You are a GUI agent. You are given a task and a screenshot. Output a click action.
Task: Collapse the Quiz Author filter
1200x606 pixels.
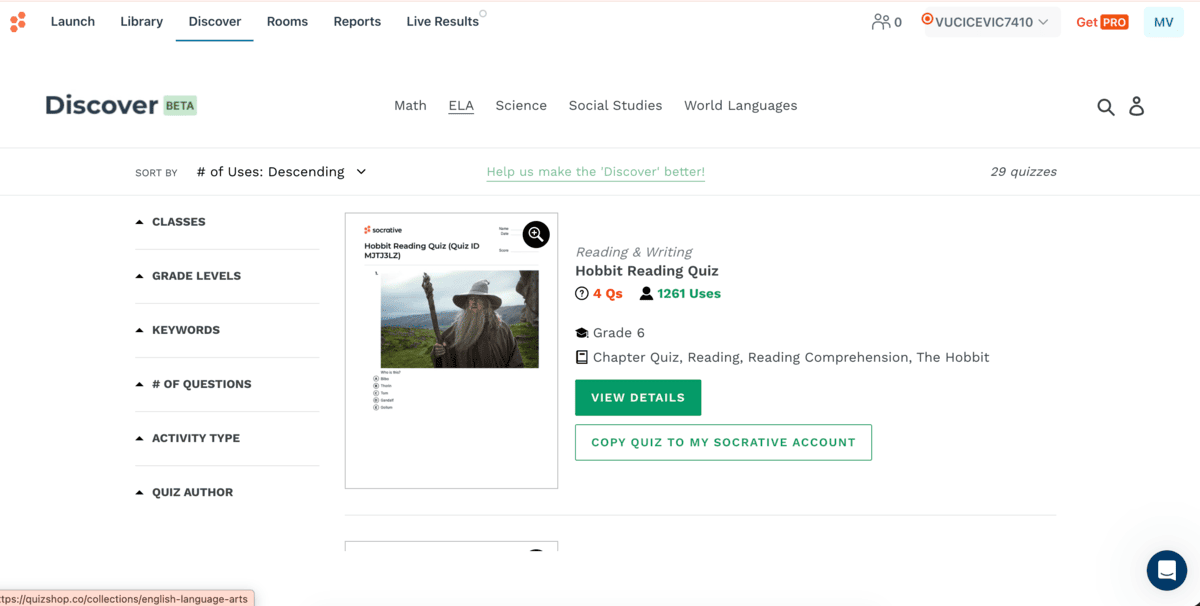click(184, 492)
